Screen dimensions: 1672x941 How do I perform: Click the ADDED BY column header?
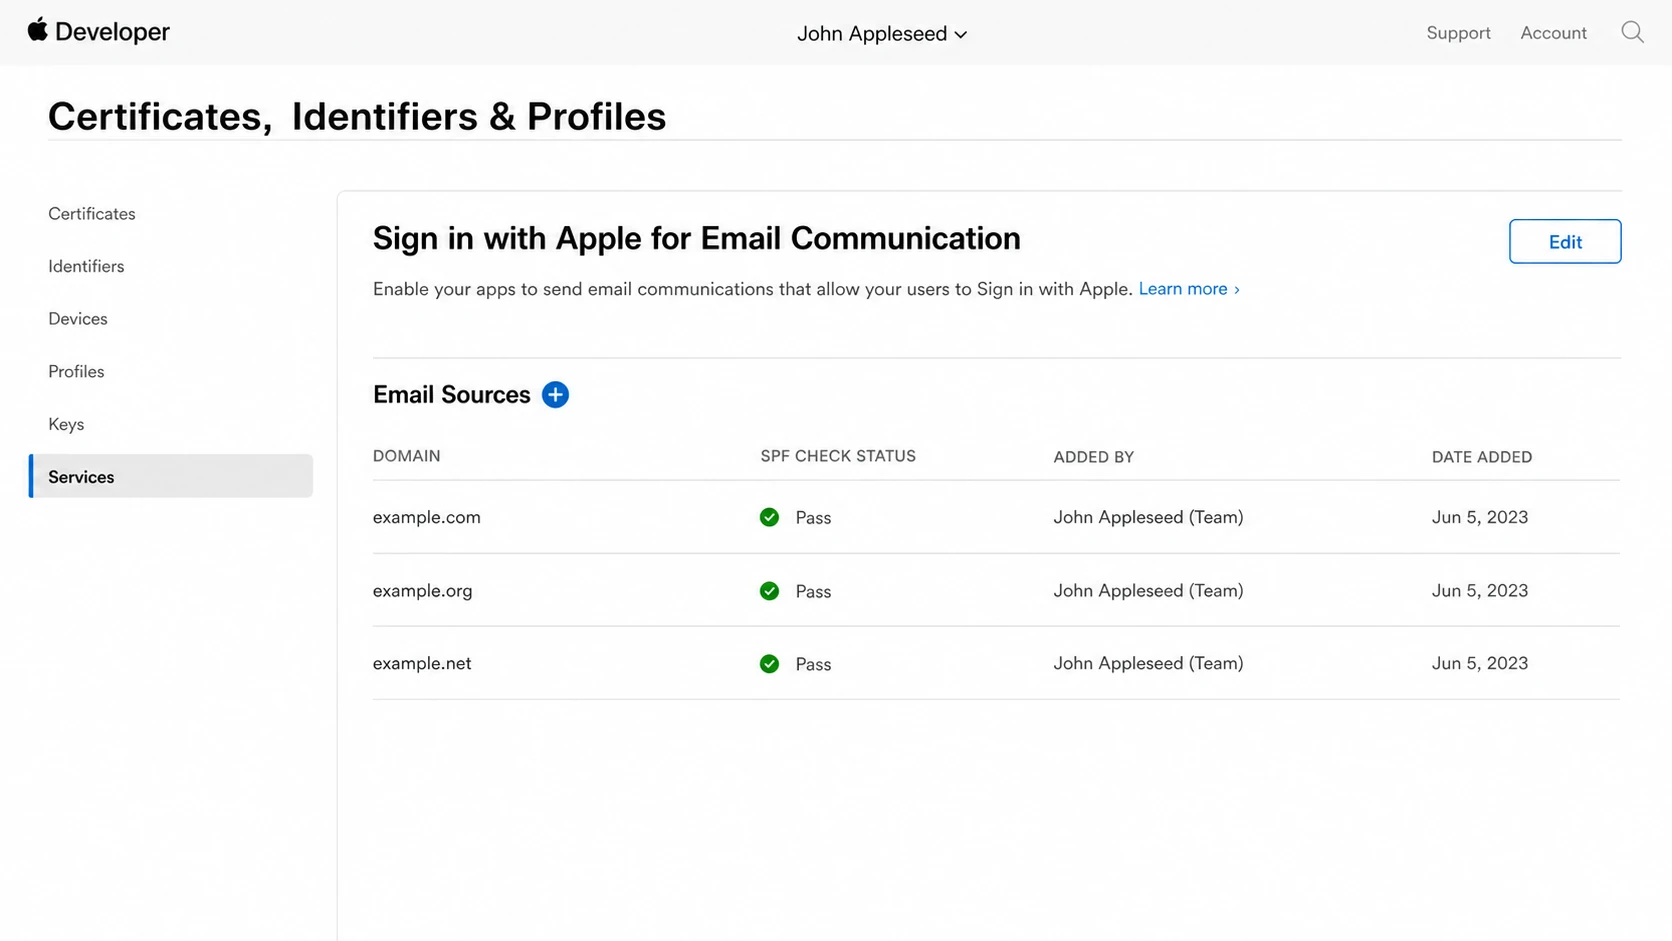pos(1093,457)
